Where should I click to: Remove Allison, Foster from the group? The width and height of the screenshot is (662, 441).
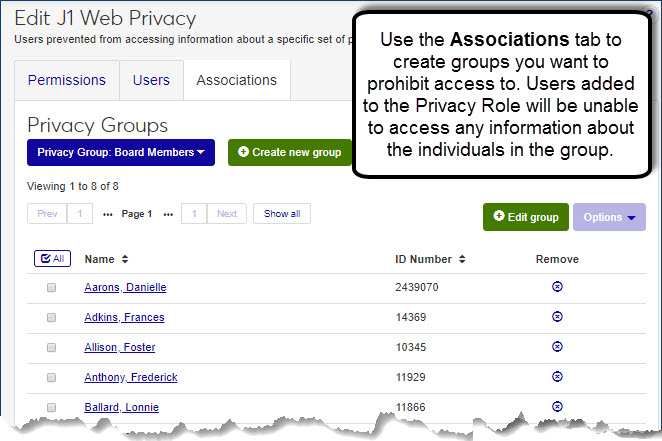click(557, 347)
